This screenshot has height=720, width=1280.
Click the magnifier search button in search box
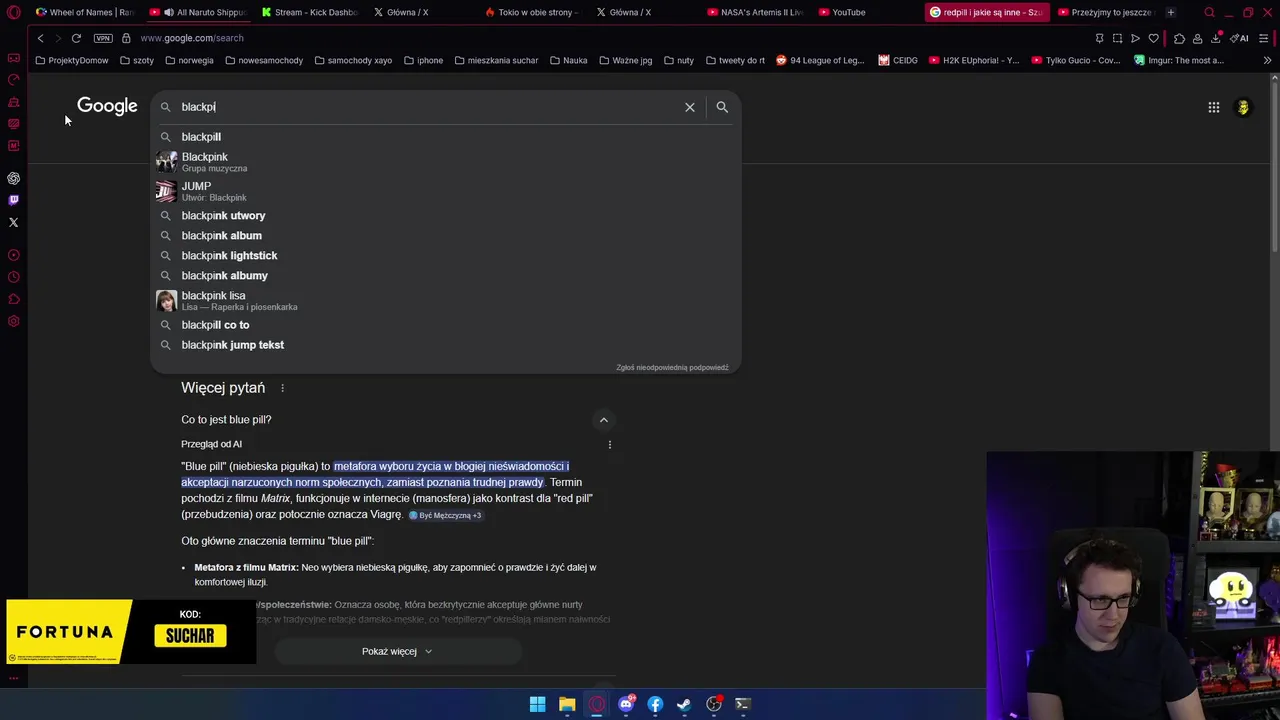coord(722,107)
